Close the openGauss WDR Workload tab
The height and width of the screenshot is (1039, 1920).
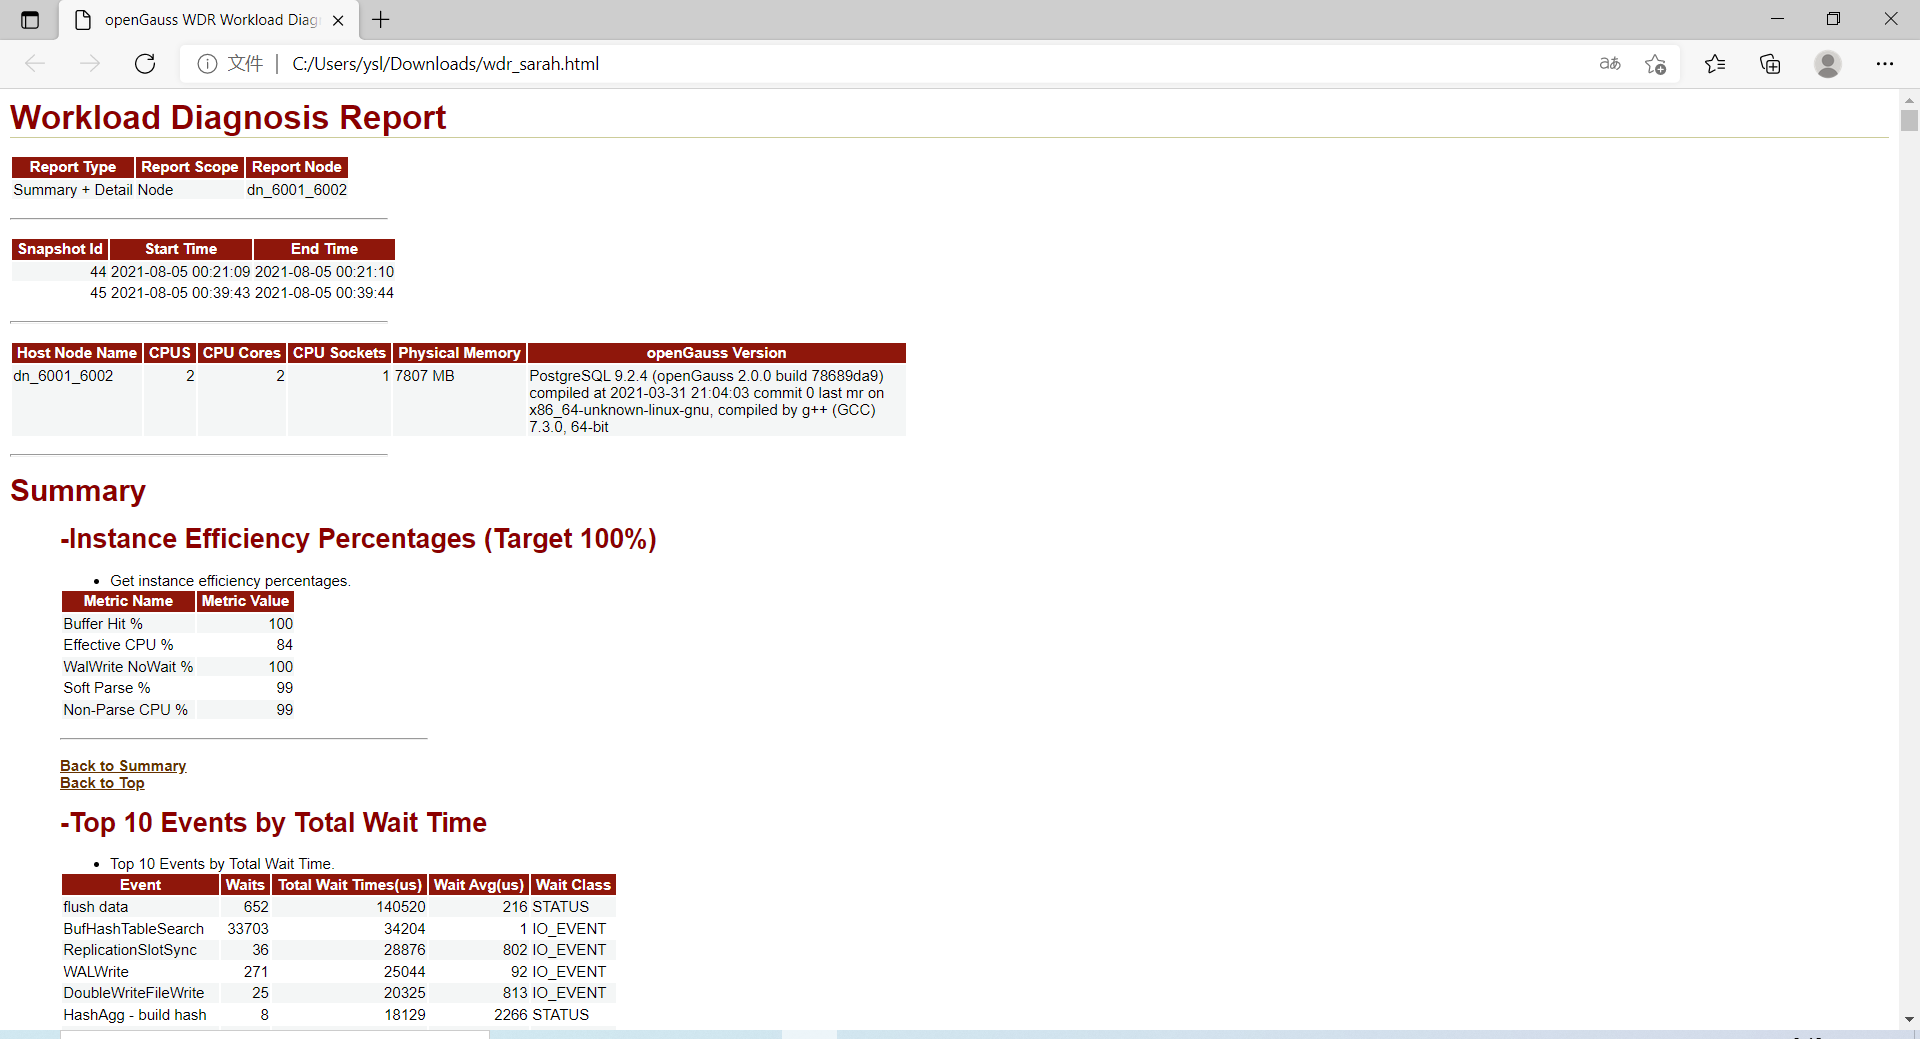pyautogui.click(x=338, y=20)
